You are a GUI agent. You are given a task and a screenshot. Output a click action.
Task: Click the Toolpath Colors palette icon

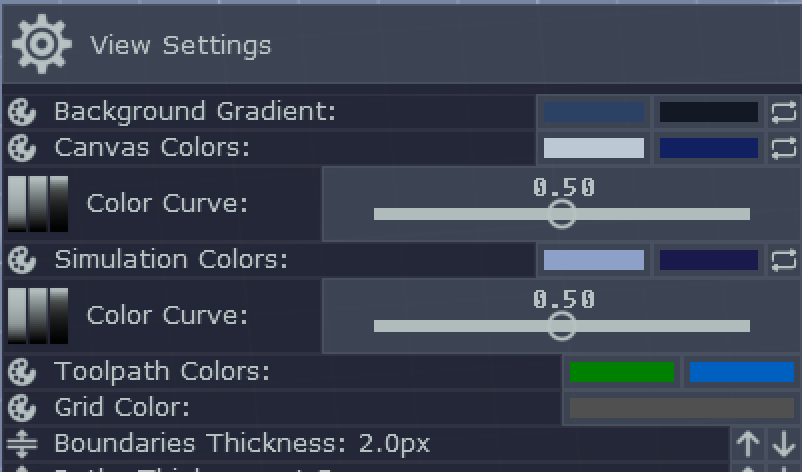click(22, 372)
